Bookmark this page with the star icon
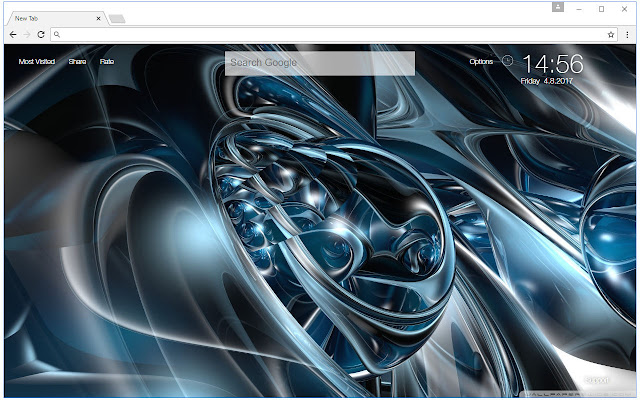Screen dimensions: 640x400 611,35
